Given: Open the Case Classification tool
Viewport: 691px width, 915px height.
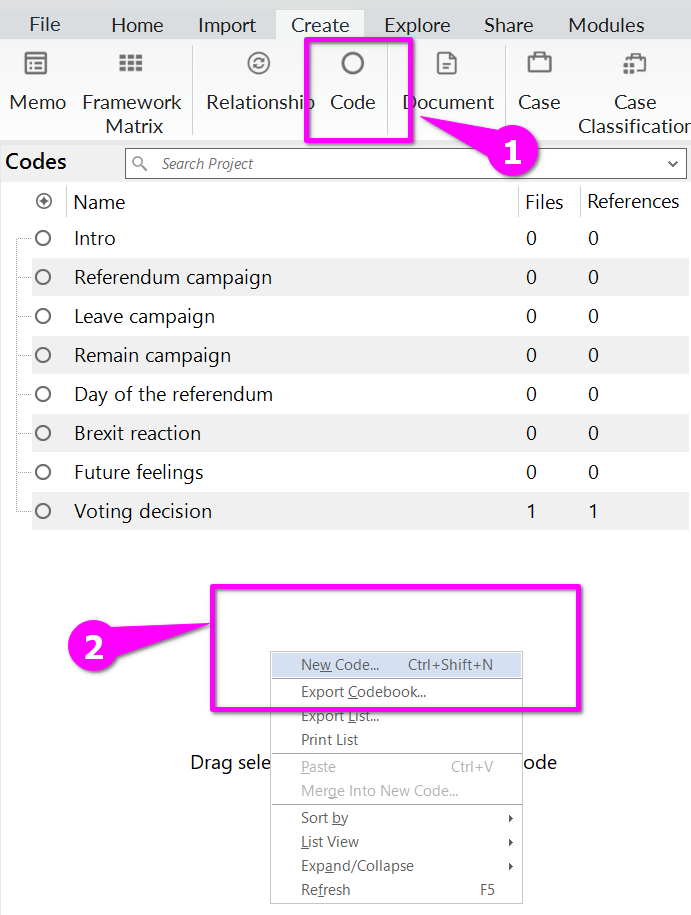Looking at the screenshot, I should [634, 64].
